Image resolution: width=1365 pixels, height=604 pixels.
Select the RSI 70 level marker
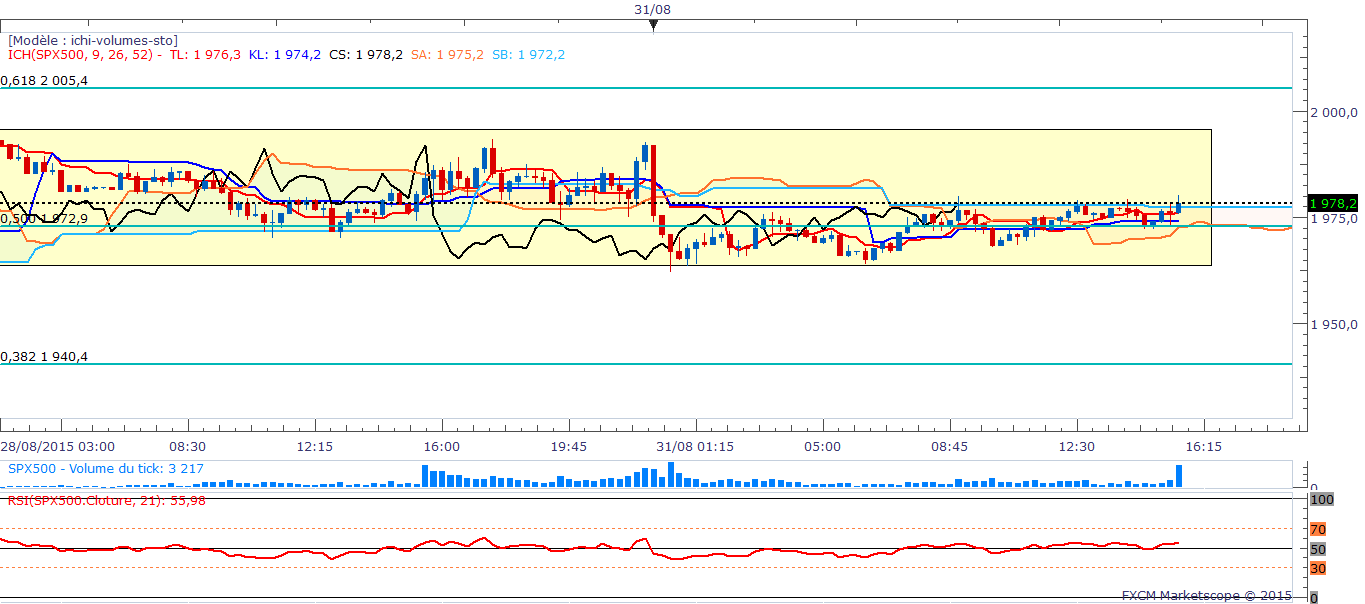[x=1318, y=529]
